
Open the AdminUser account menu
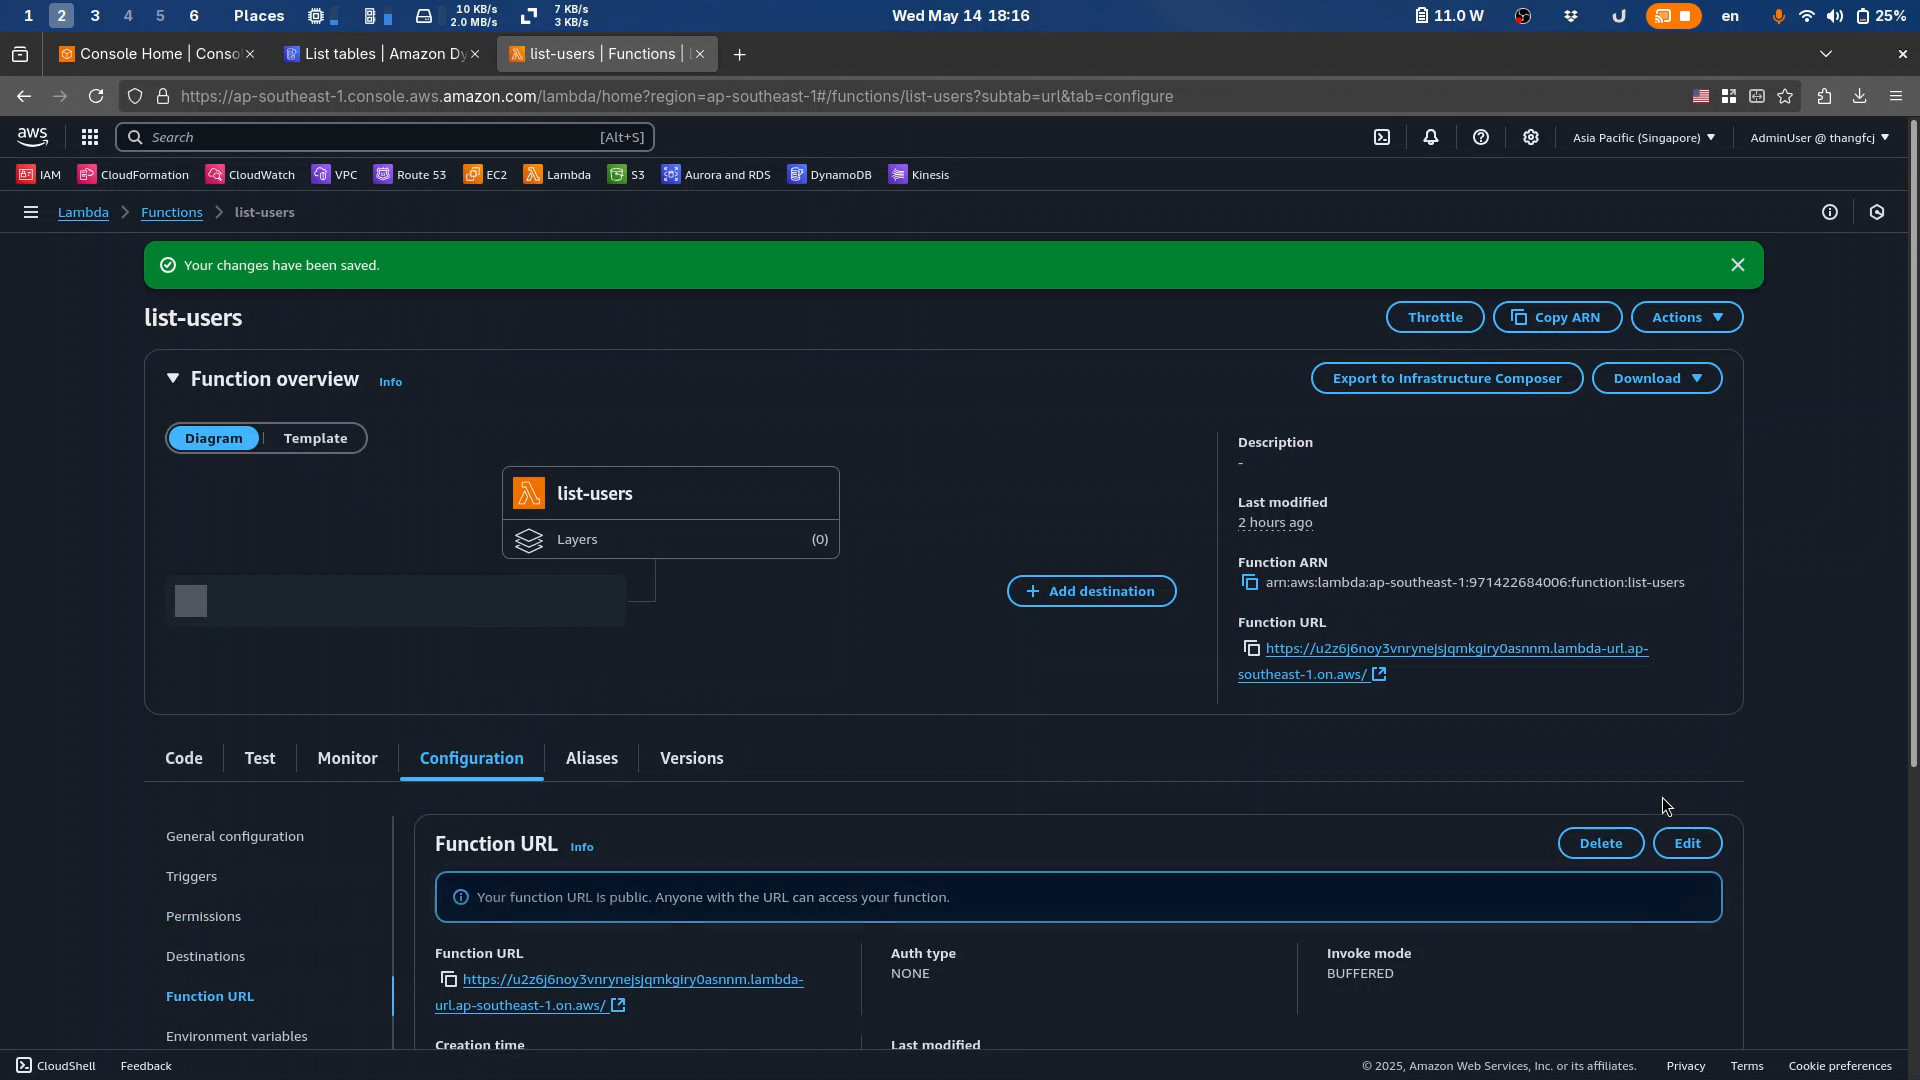click(1819, 138)
